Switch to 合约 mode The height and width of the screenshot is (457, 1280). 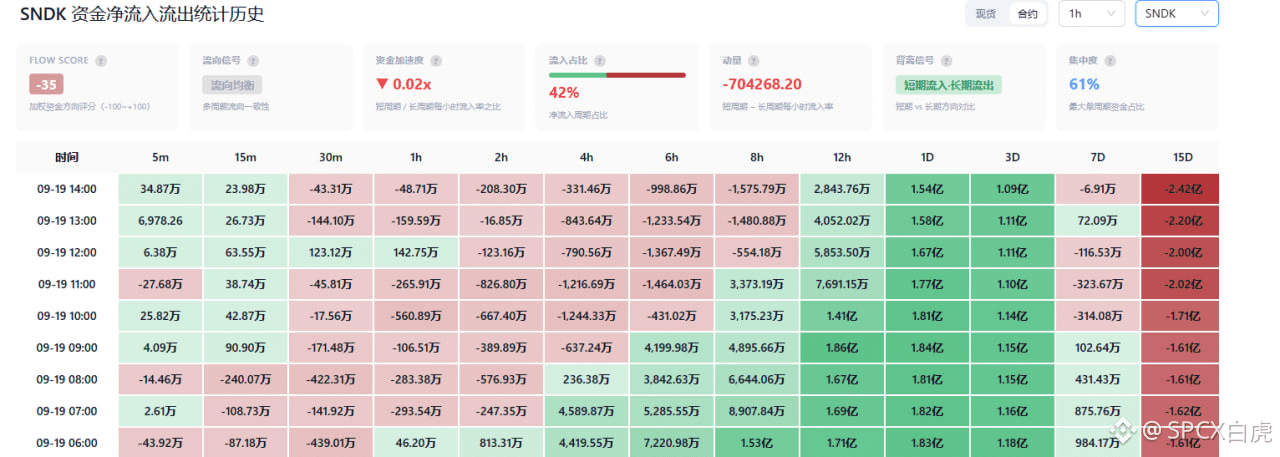1028,14
